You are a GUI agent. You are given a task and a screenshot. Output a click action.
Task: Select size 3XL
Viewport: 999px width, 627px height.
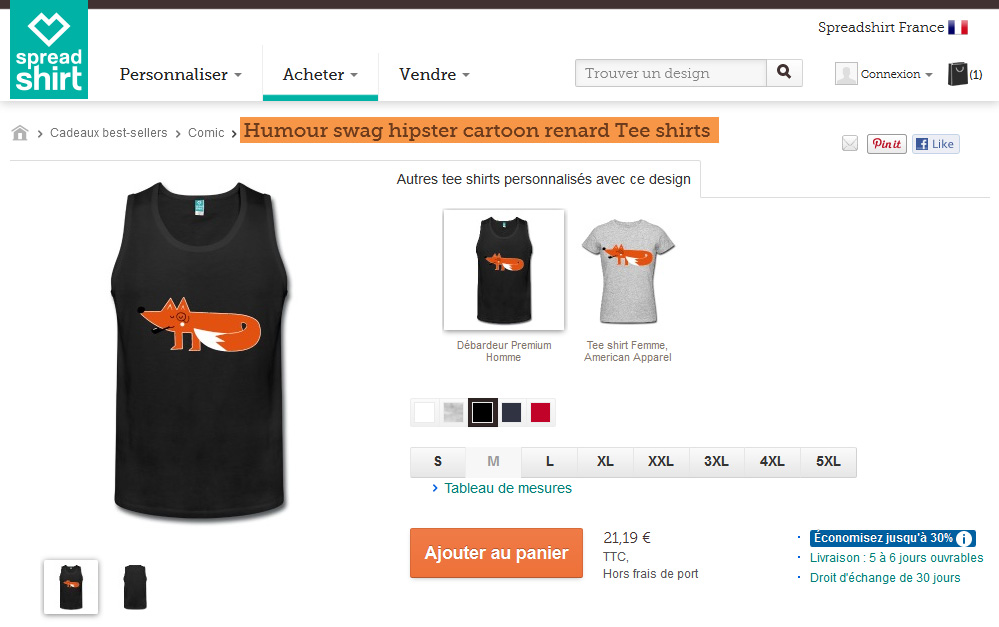(x=716, y=461)
